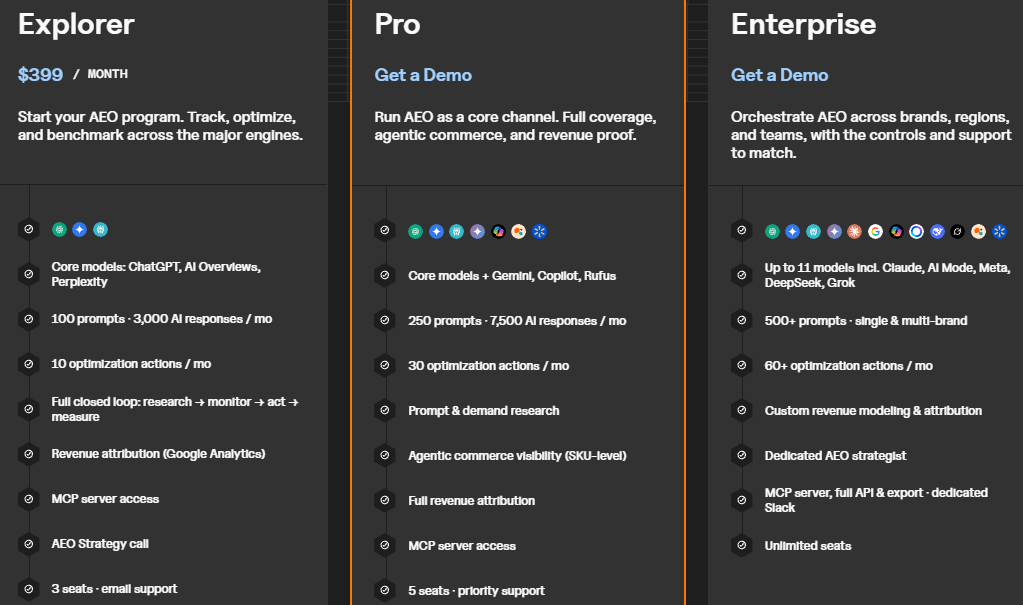Click the Copilot icon in the Enterprise plan

896,232
